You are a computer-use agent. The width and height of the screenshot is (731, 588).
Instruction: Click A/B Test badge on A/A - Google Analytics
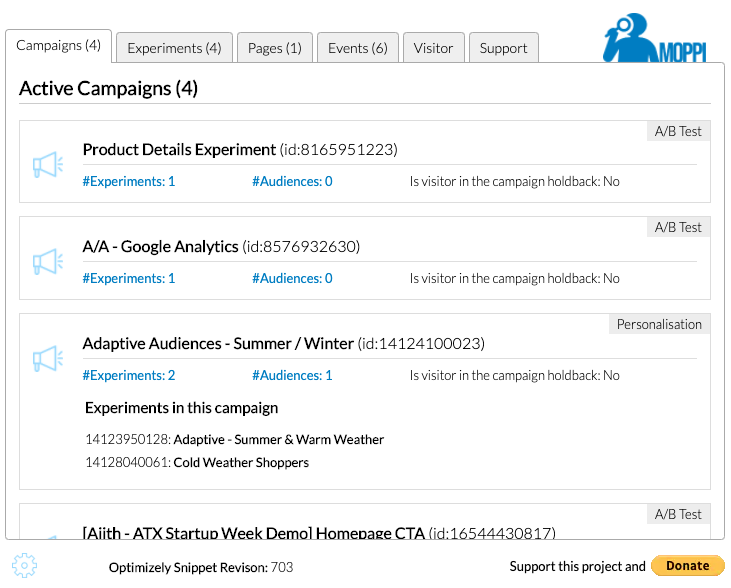[x=678, y=227]
